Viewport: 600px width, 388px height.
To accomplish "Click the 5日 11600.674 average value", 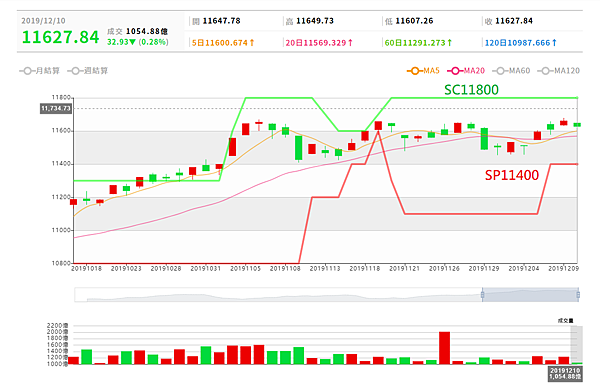I will click(x=223, y=43).
